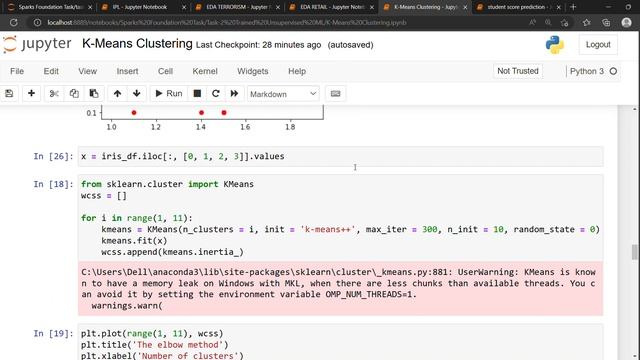Click the notebook vertical scrollbar thumb
640x360 pixels.
click(x=634, y=252)
